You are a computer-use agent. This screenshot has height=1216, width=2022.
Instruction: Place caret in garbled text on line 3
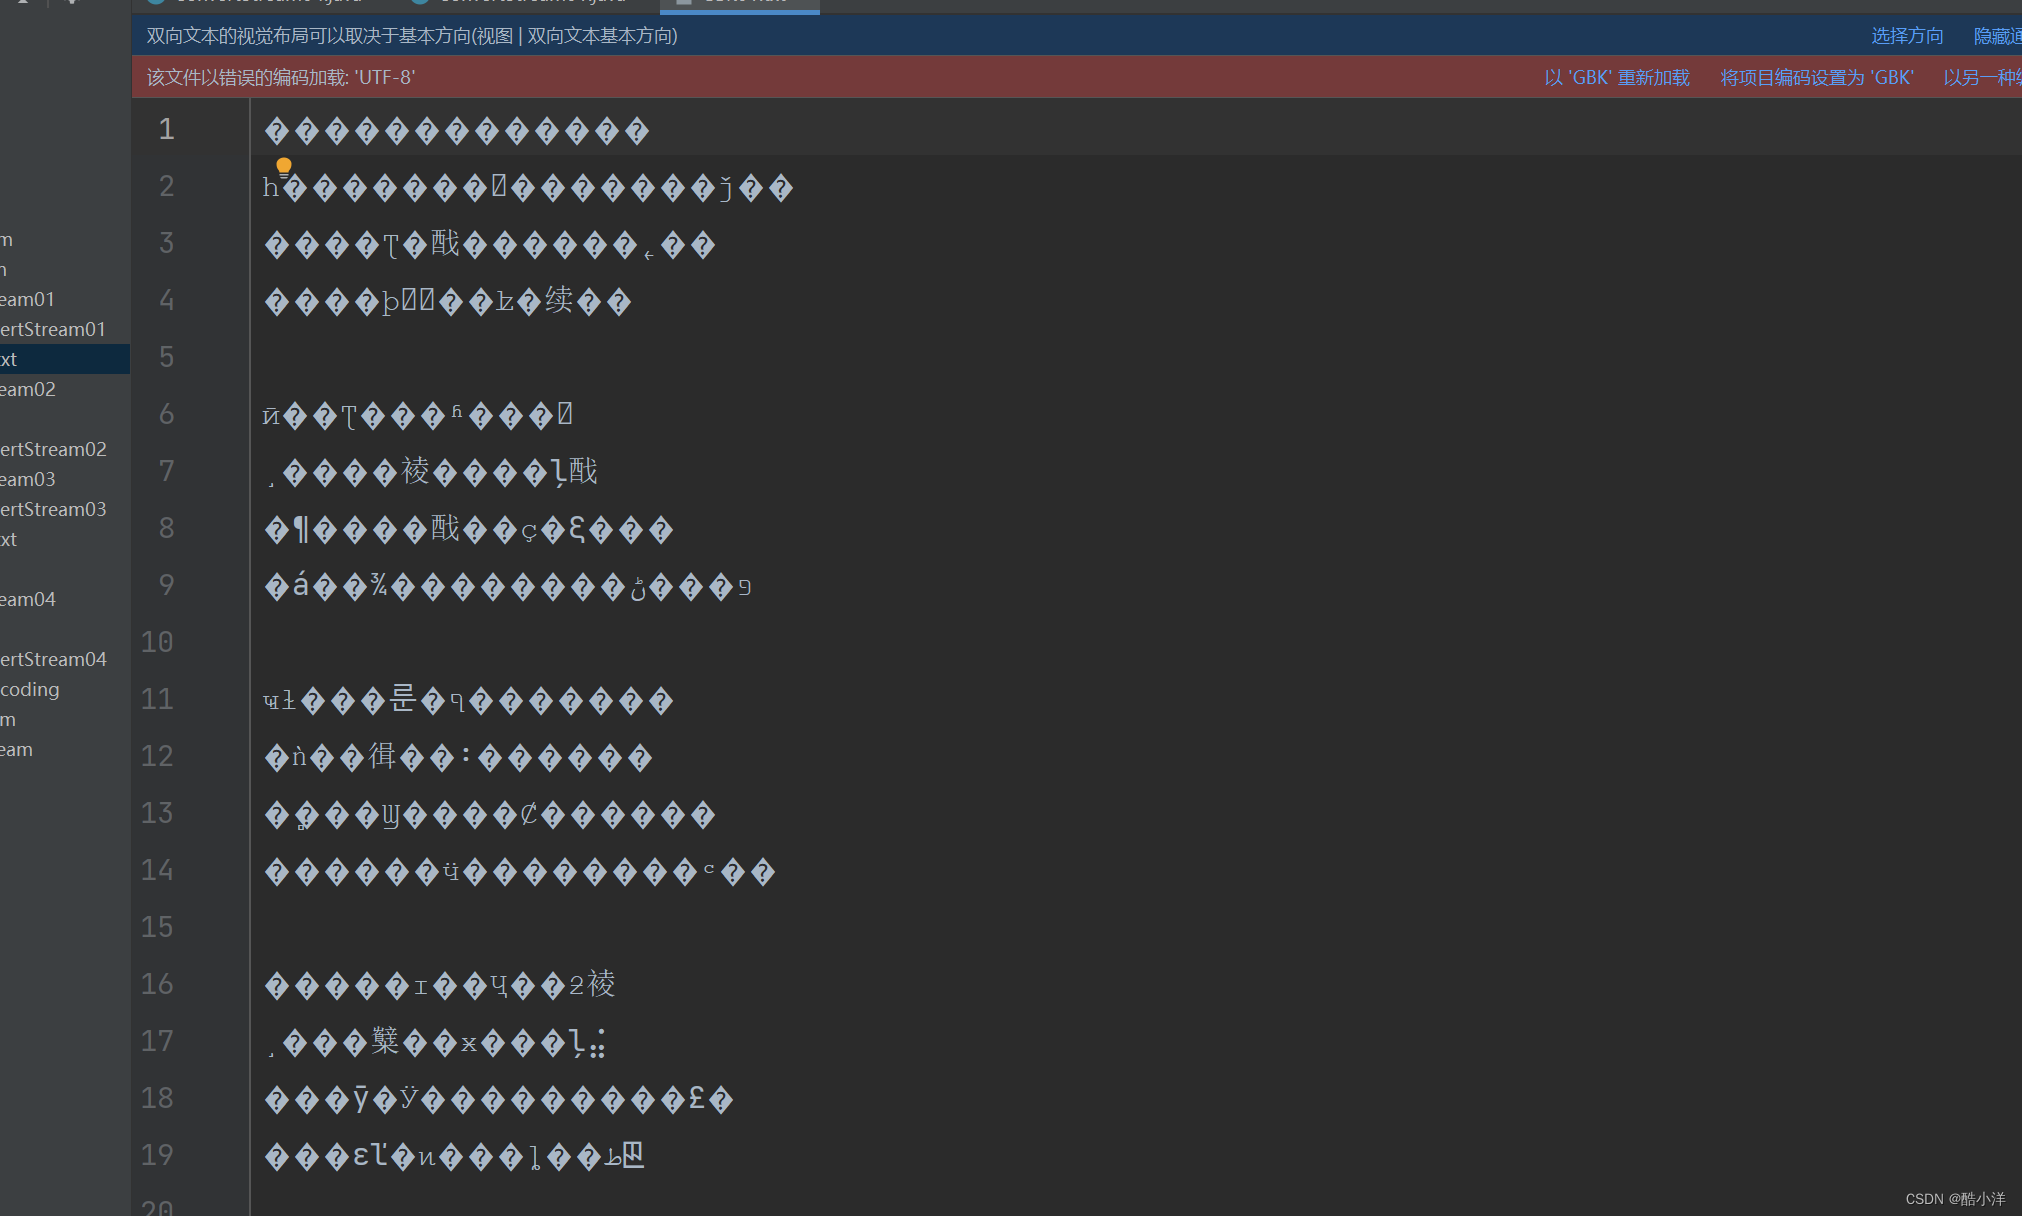489,244
